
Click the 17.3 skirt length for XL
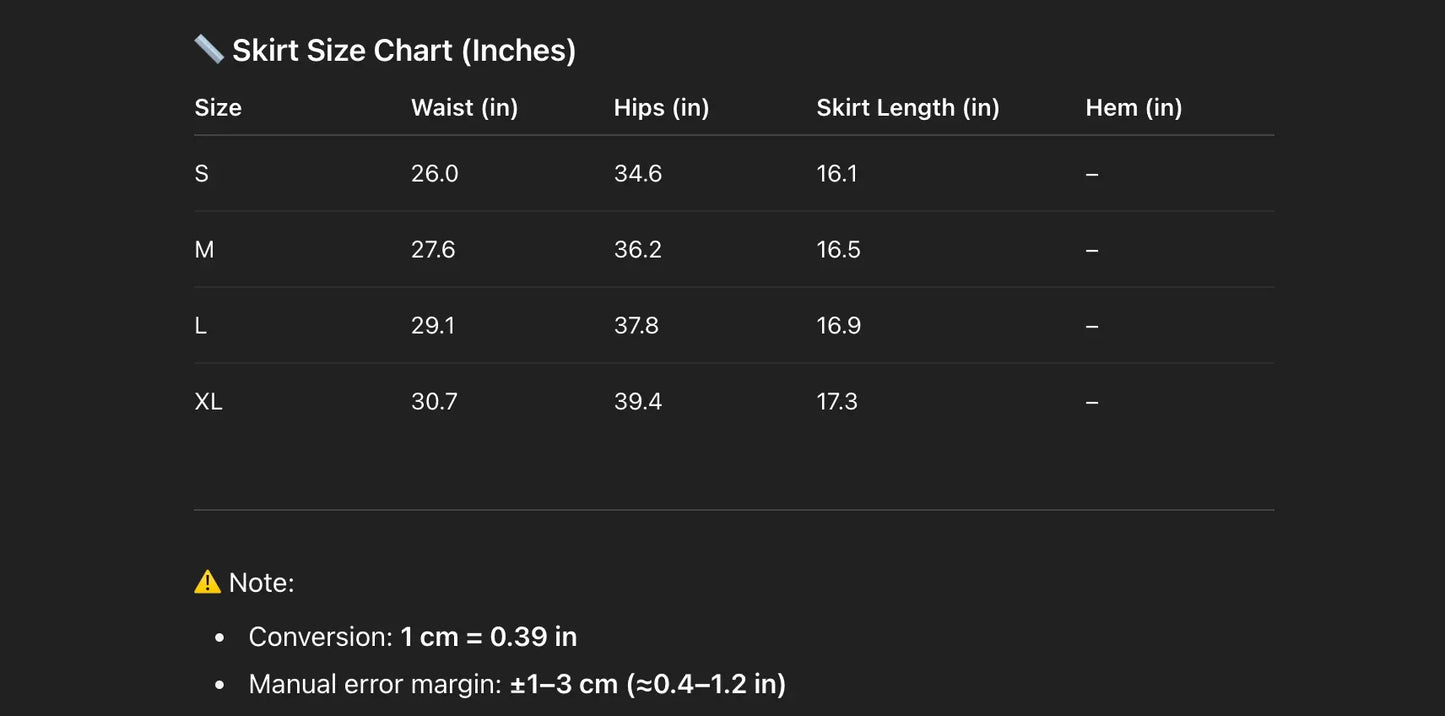837,402
